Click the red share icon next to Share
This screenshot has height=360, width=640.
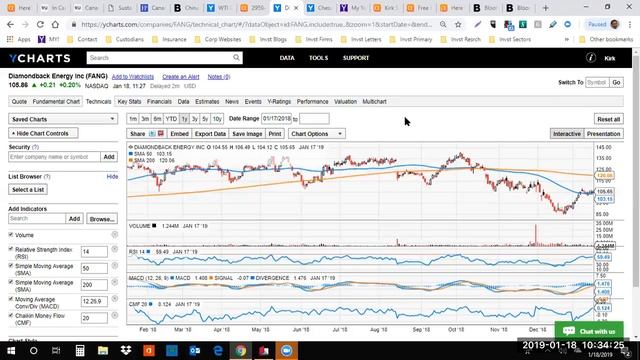160,133
